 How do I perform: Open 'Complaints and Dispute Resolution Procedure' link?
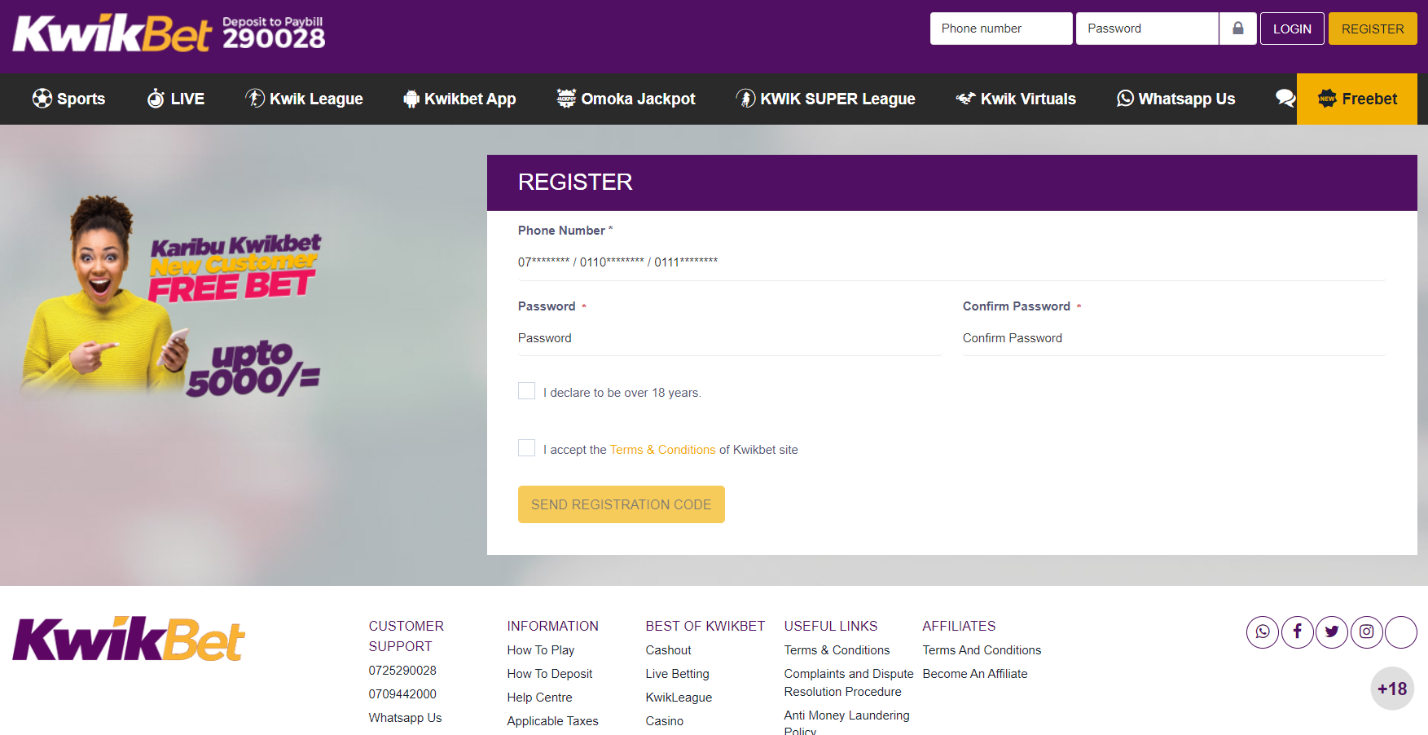pyautogui.click(x=849, y=683)
